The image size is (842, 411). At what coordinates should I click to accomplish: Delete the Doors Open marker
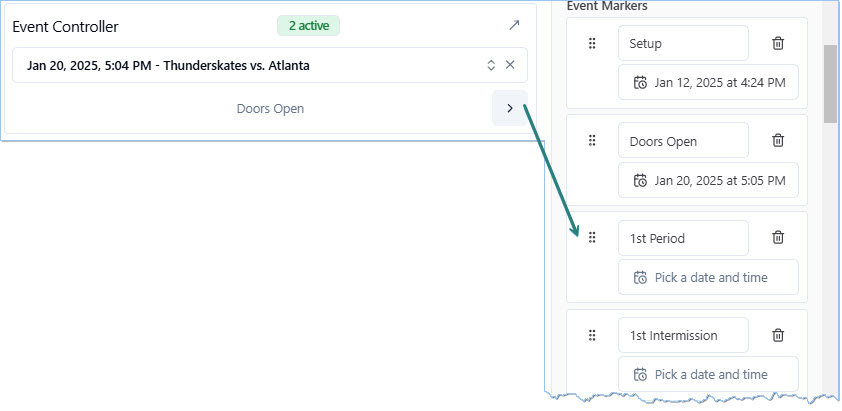[778, 141]
